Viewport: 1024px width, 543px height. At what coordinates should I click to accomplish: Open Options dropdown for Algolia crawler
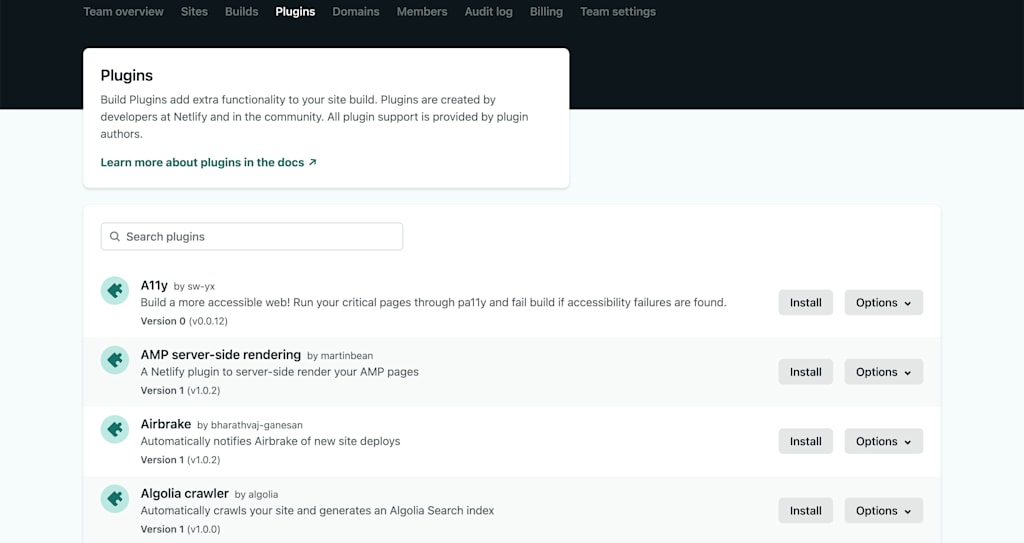[x=884, y=510]
